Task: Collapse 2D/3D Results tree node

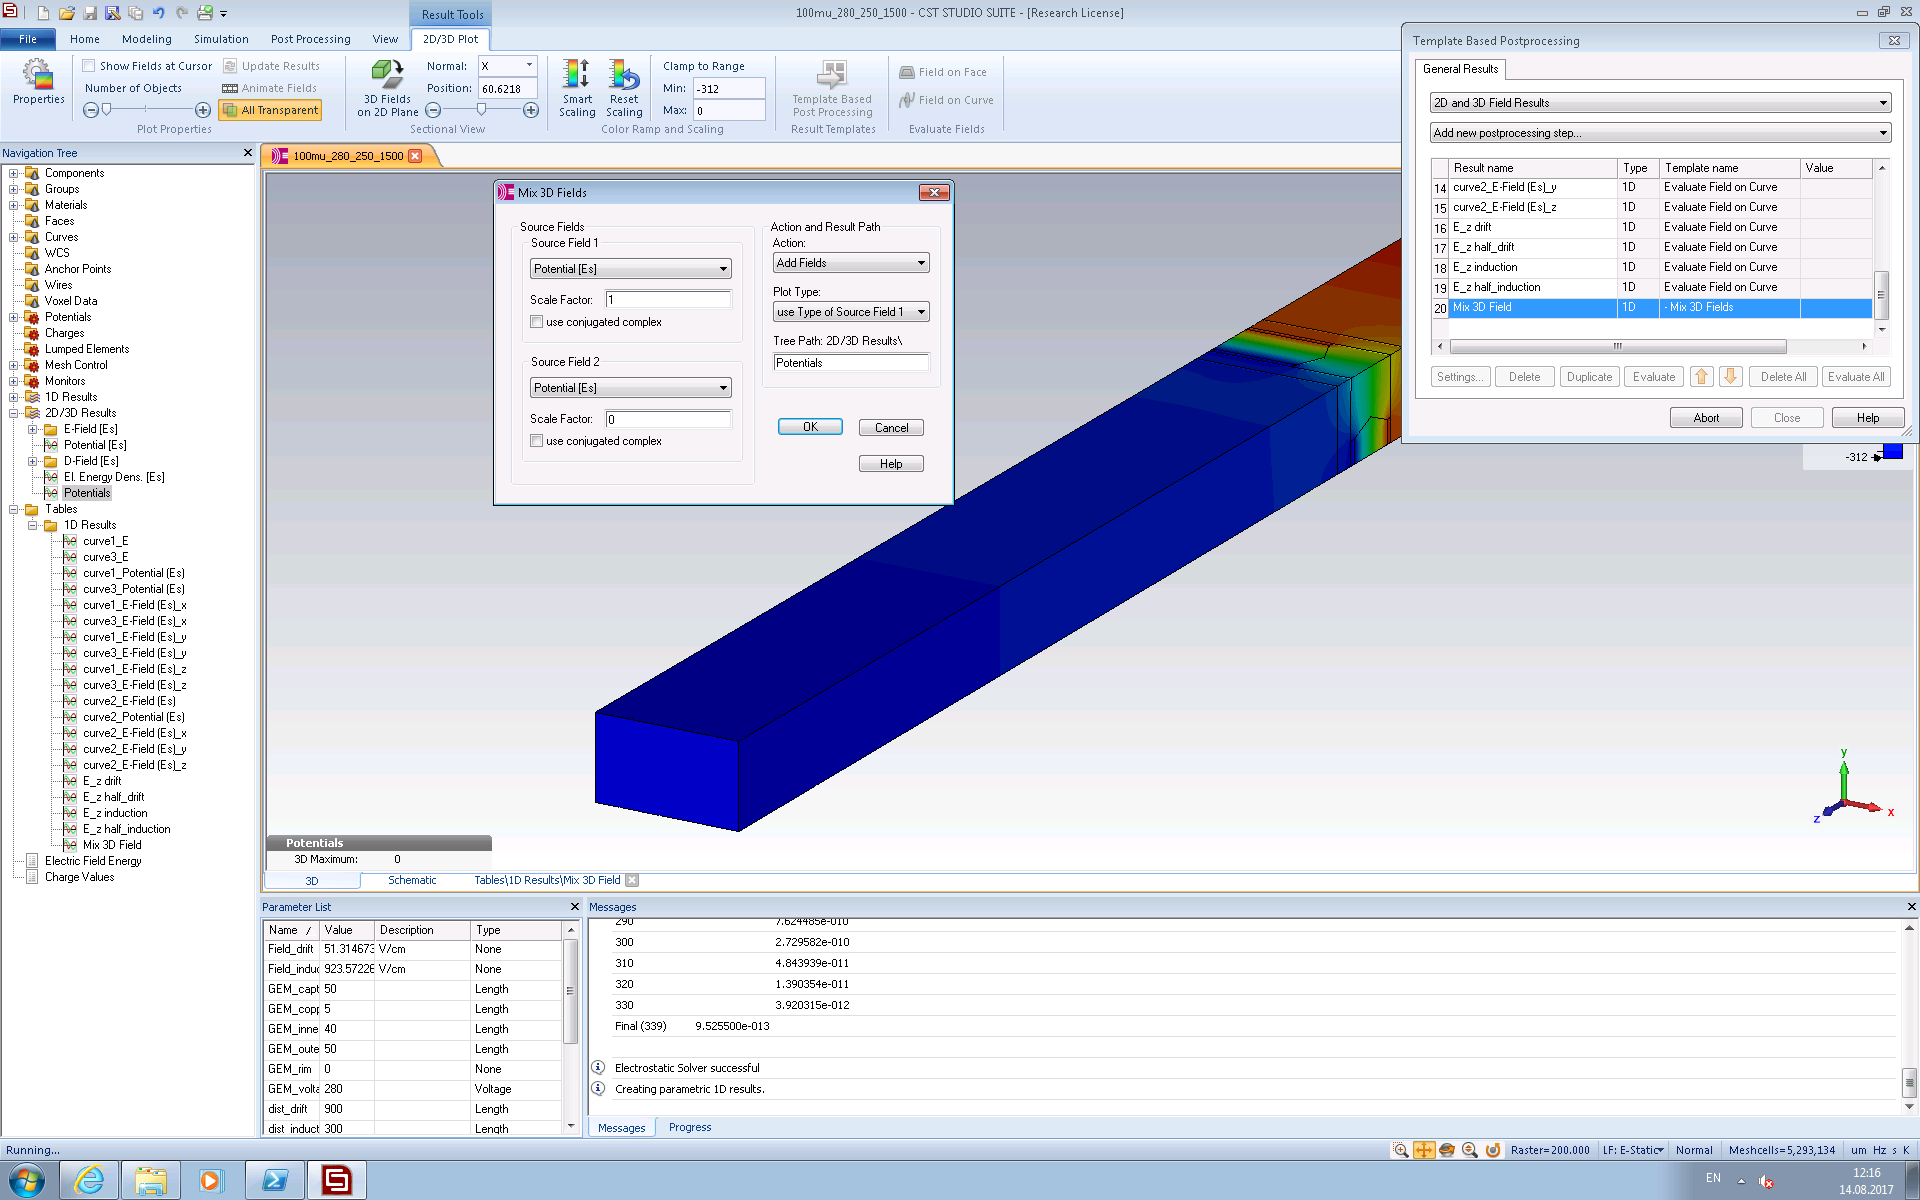Action: point(14,413)
